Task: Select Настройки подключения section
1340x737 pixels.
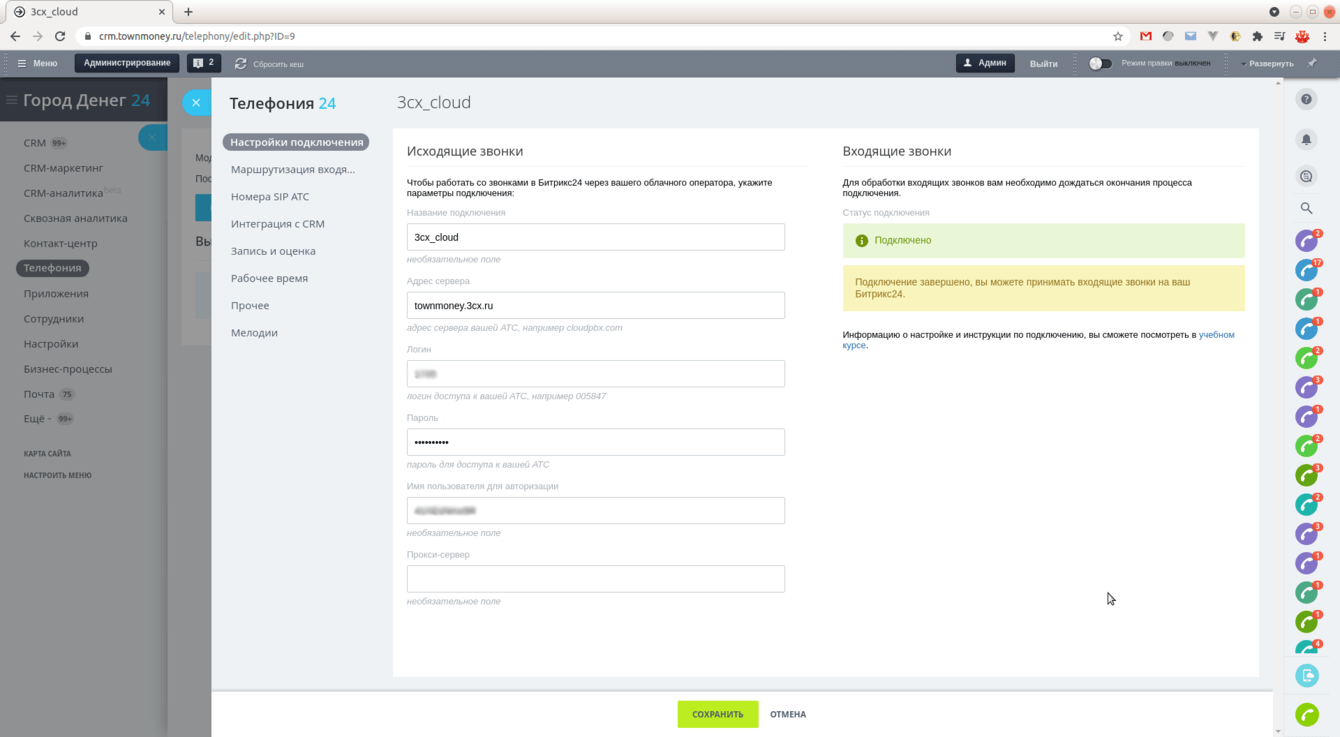Action: (296, 142)
